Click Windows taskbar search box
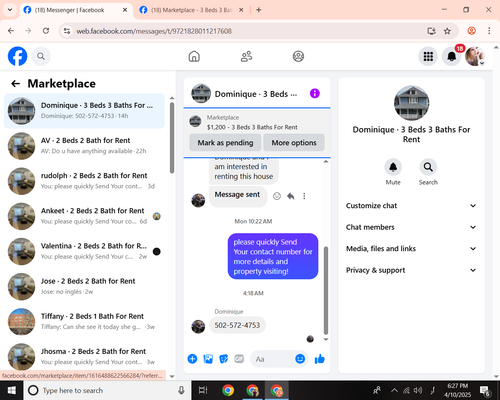This screenshot has height=400, width=500. click(x=106, y=390)
